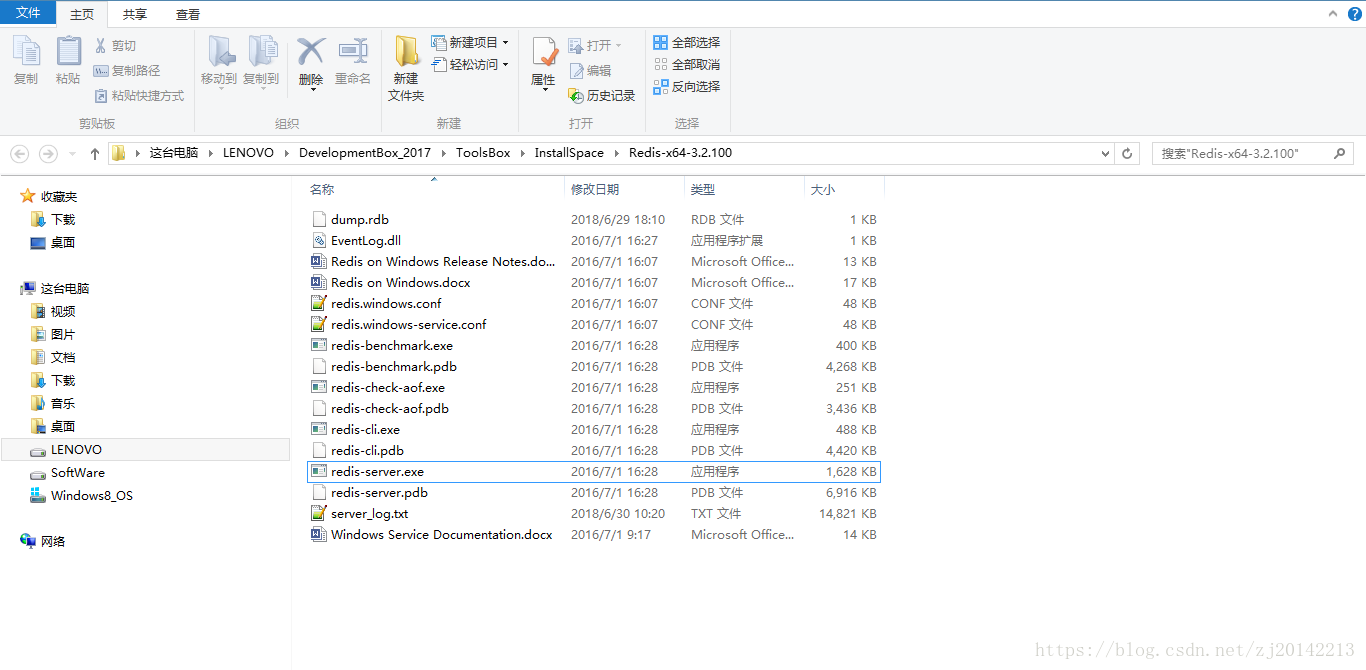Viewport: 1366px width, 670px height.
Task: Click the Refresh button
Action: pos(1127,154)
